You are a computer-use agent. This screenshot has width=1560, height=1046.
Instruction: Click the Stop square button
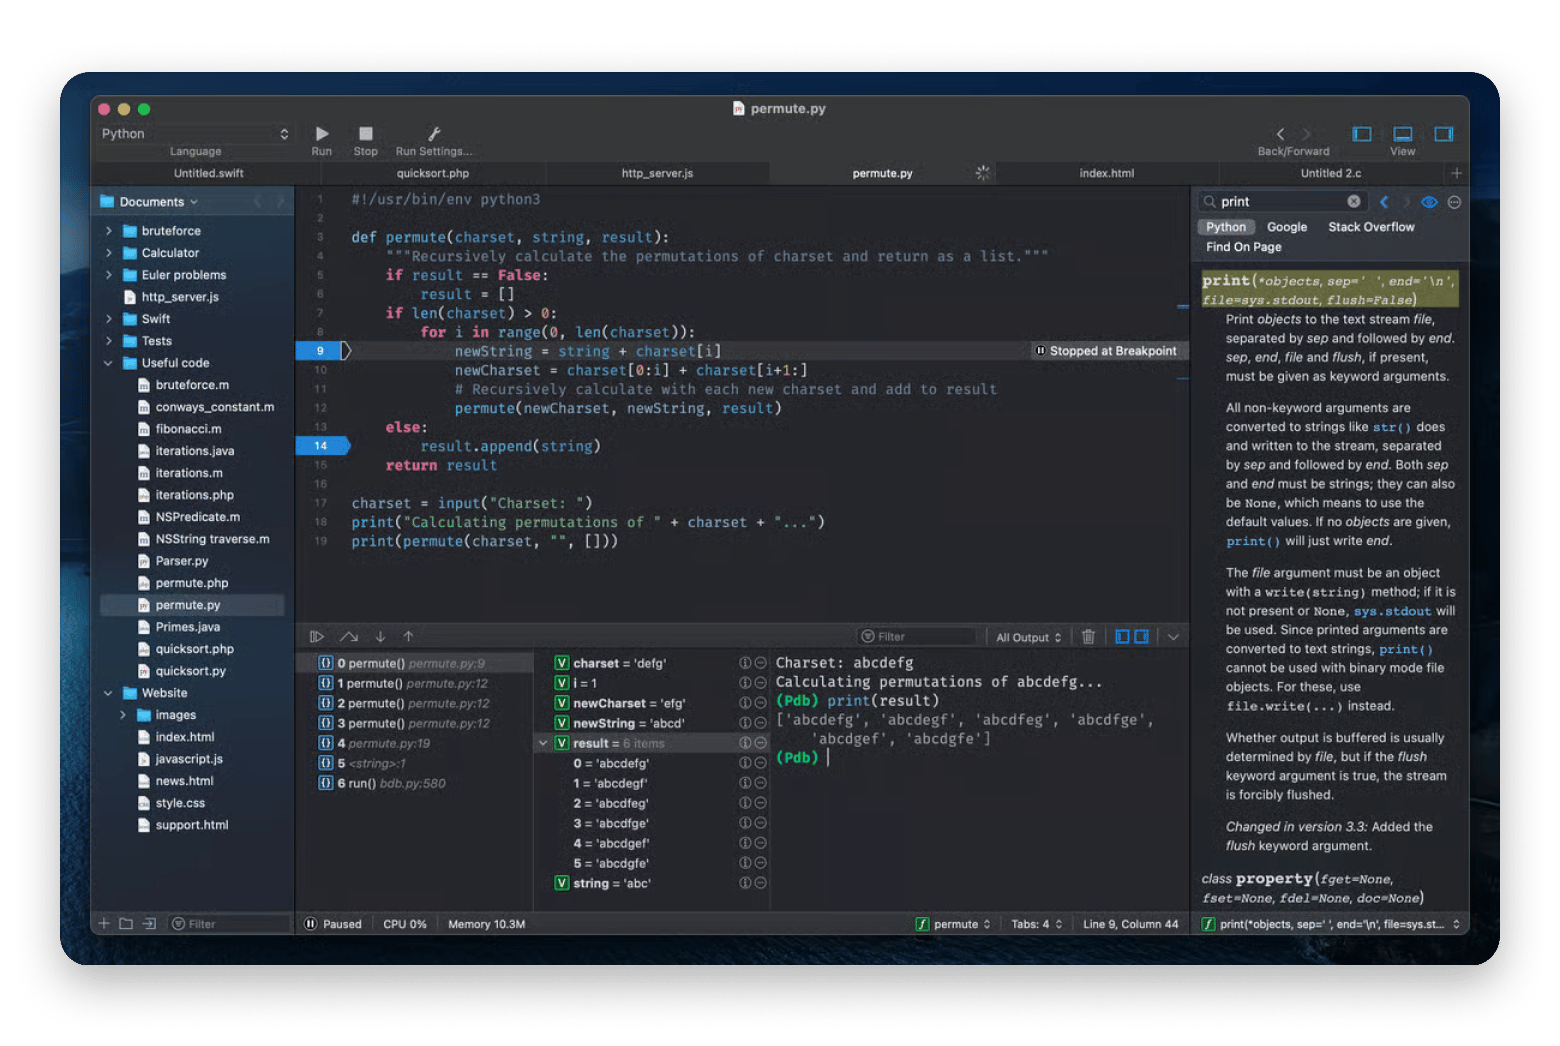(x=366, y=133)
